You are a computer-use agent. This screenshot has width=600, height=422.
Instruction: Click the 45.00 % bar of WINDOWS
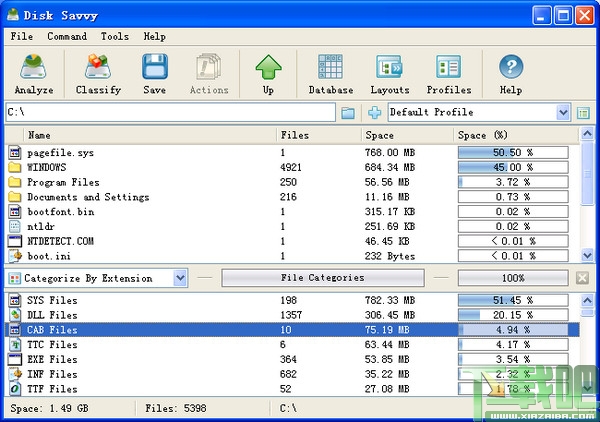[513, 167]
